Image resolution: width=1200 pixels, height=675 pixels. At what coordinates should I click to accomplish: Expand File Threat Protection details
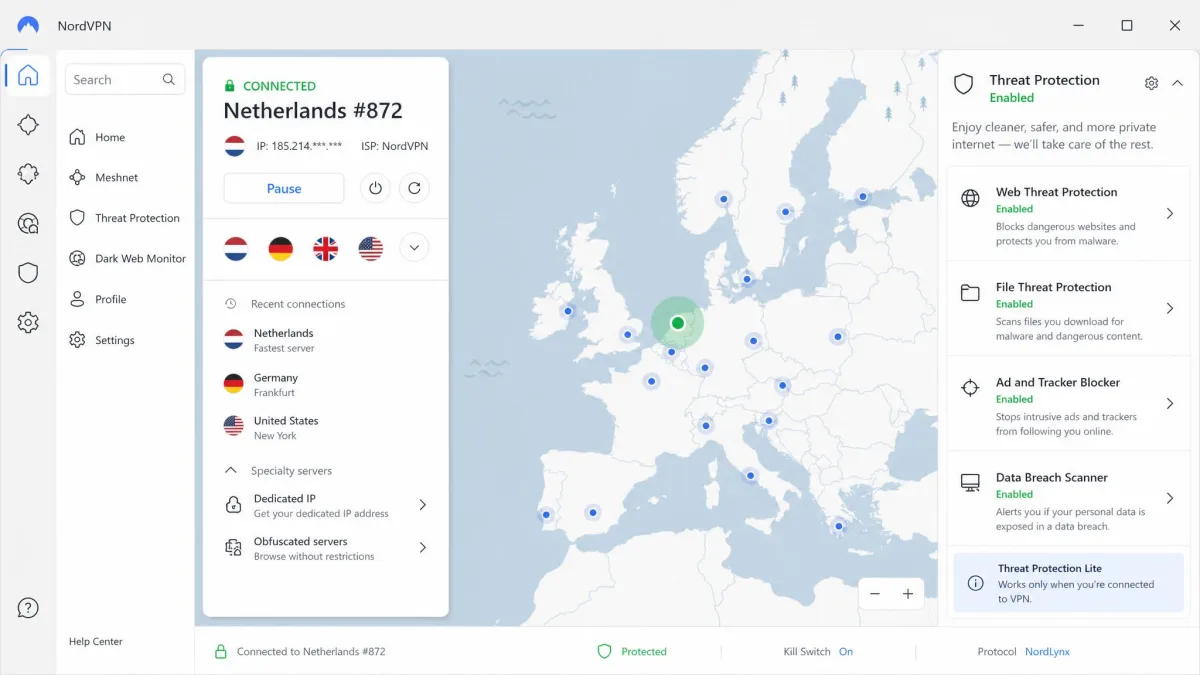point(1170,308)
